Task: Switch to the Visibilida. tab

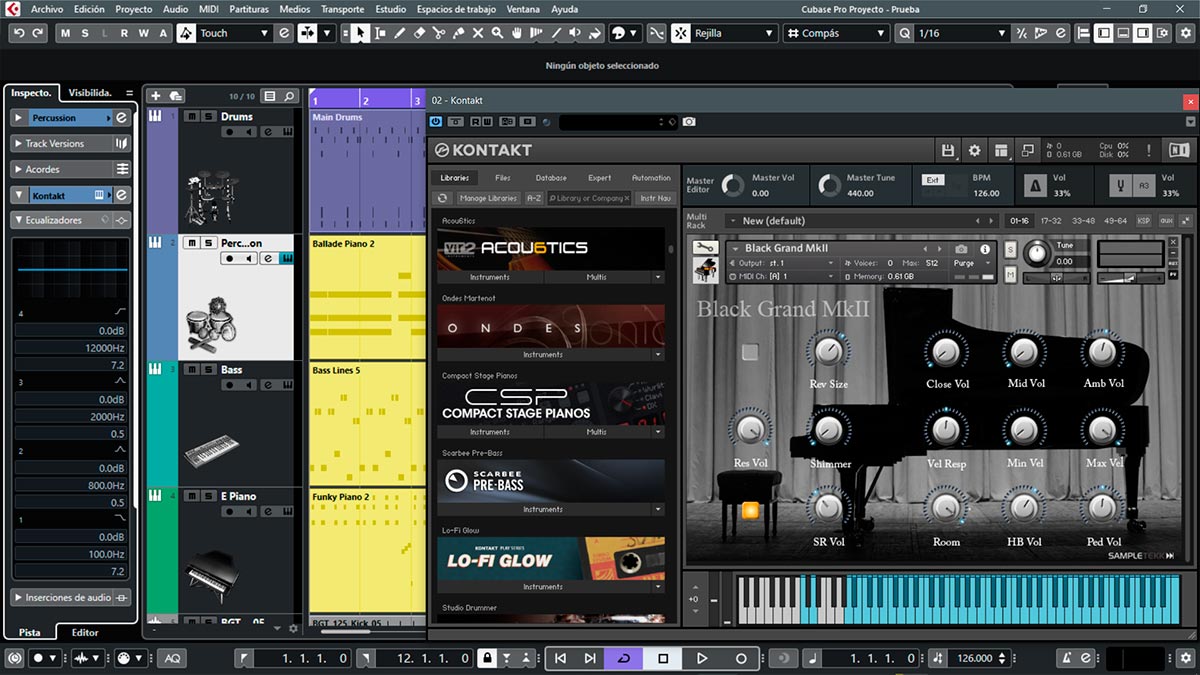Action: coord(90,92)
